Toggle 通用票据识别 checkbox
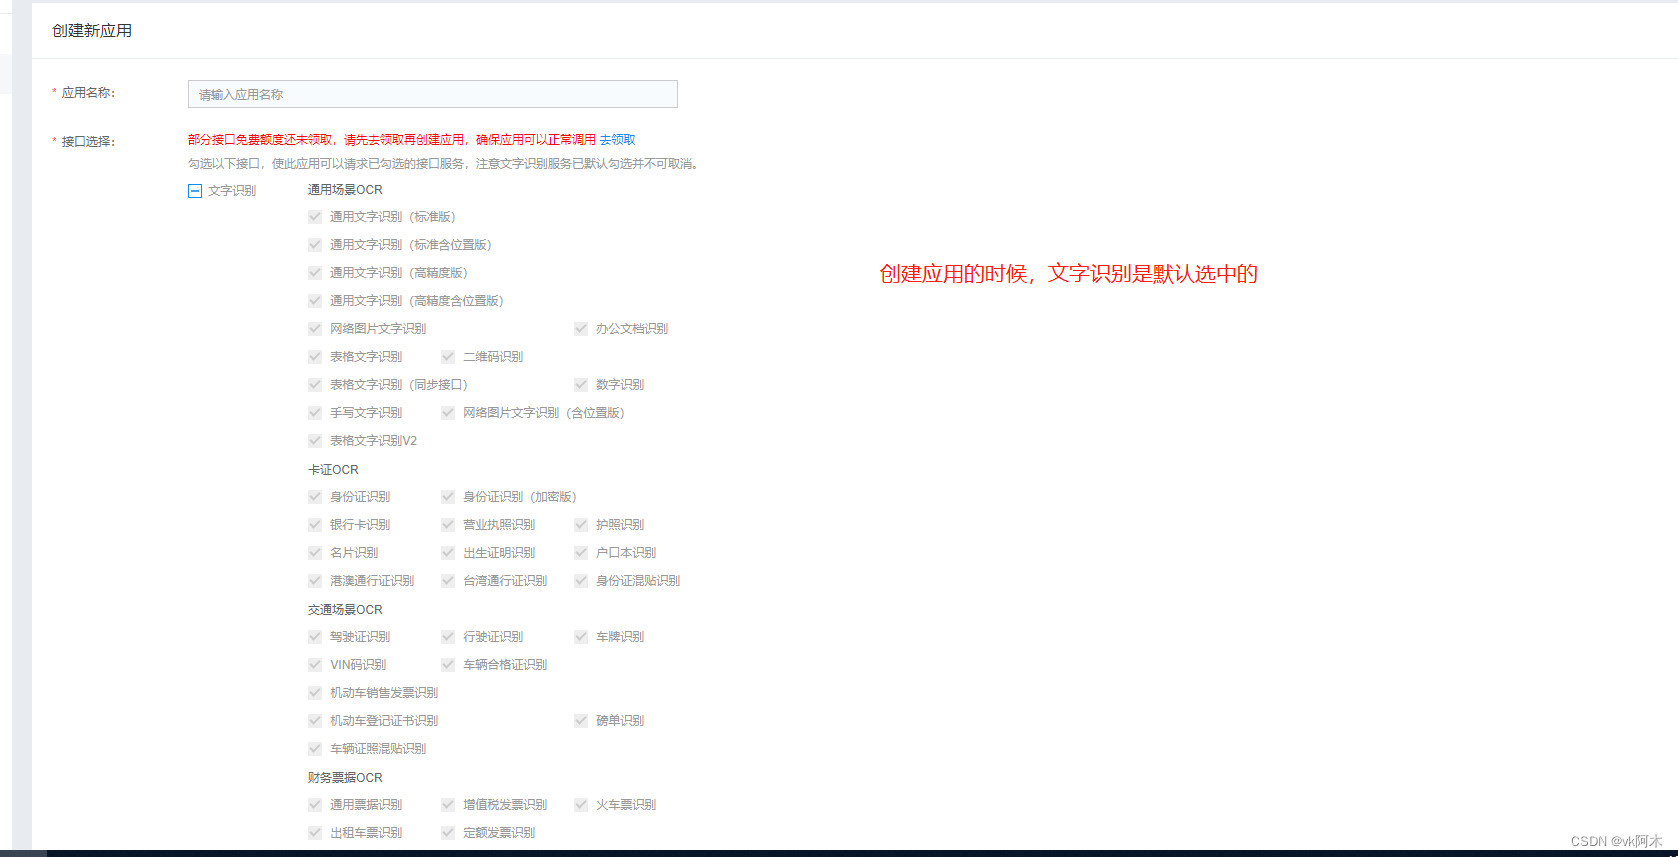 [x=315, y=805]
